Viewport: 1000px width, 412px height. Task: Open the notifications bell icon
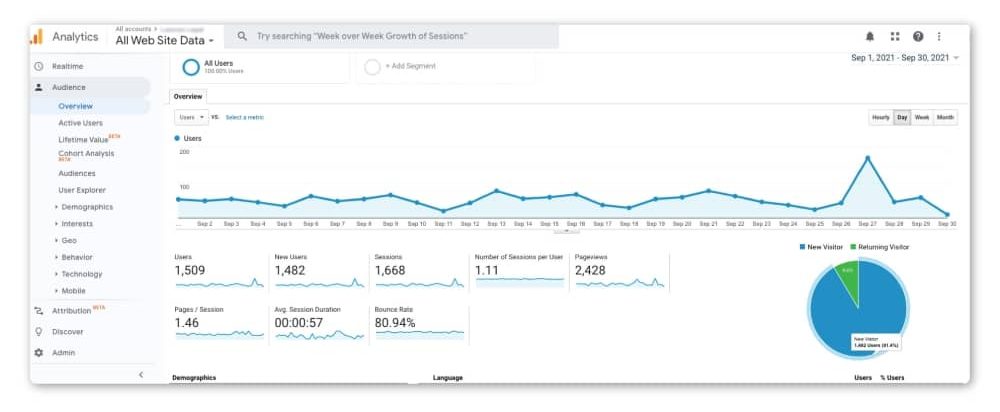[x=869, y=36]
